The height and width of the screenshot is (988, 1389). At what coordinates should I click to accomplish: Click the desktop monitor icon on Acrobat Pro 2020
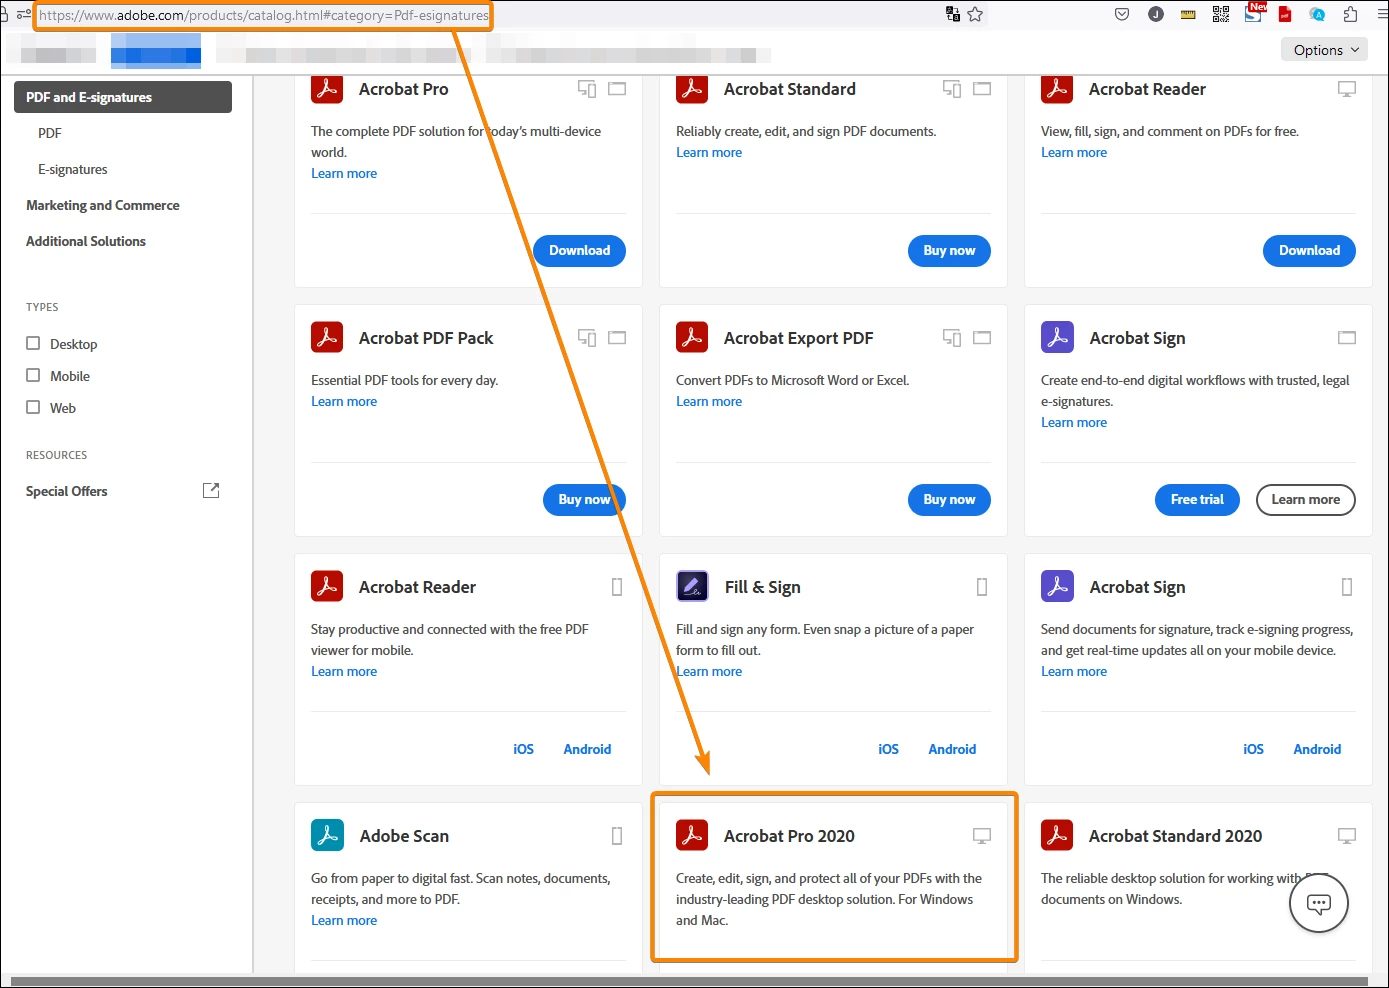(x=982, y=836)
